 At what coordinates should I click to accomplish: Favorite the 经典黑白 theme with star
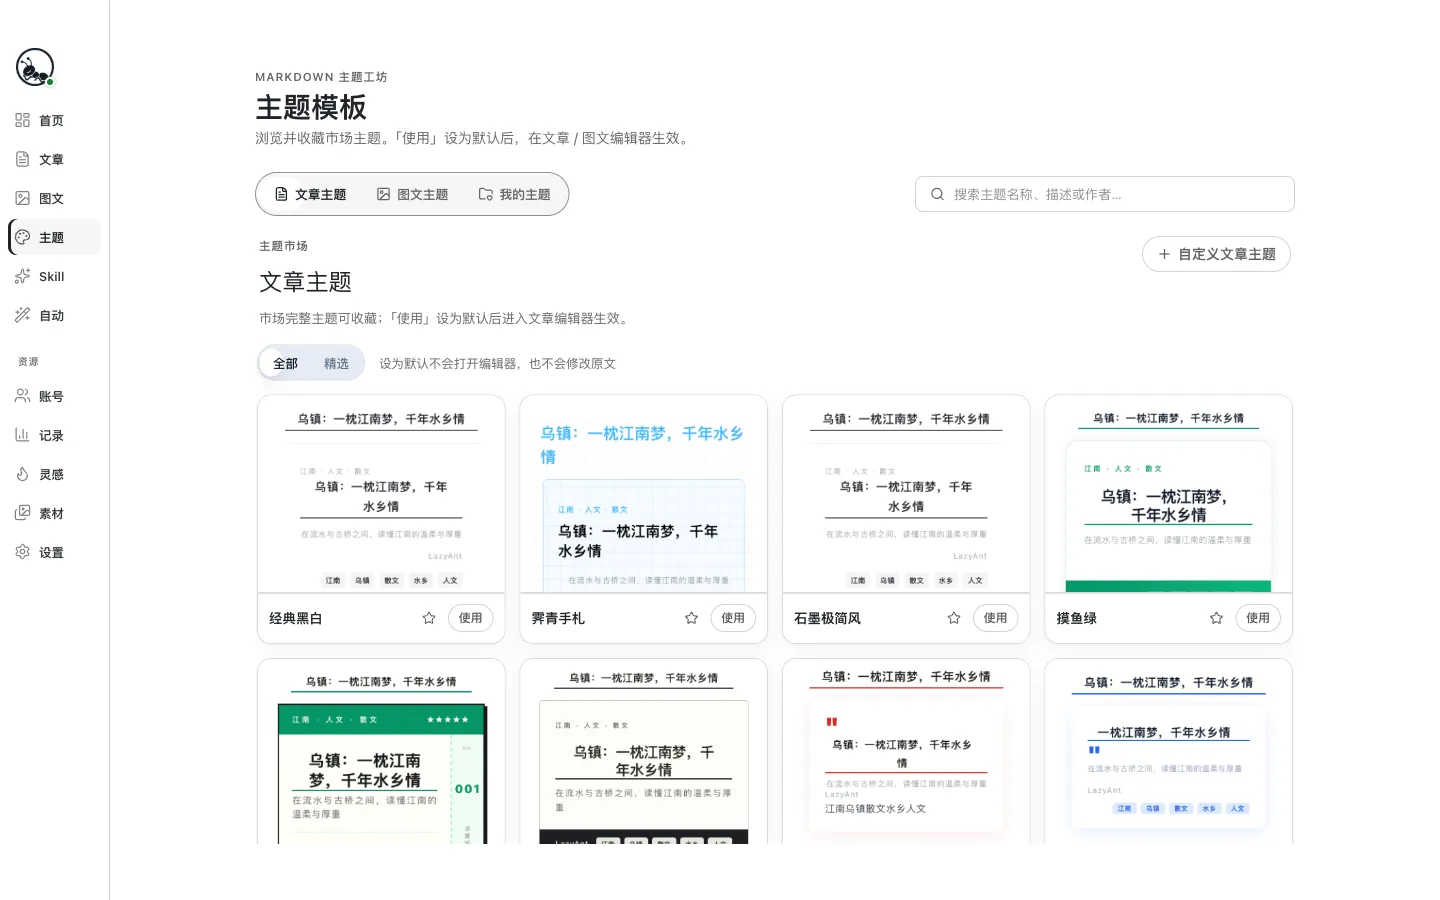429,618
